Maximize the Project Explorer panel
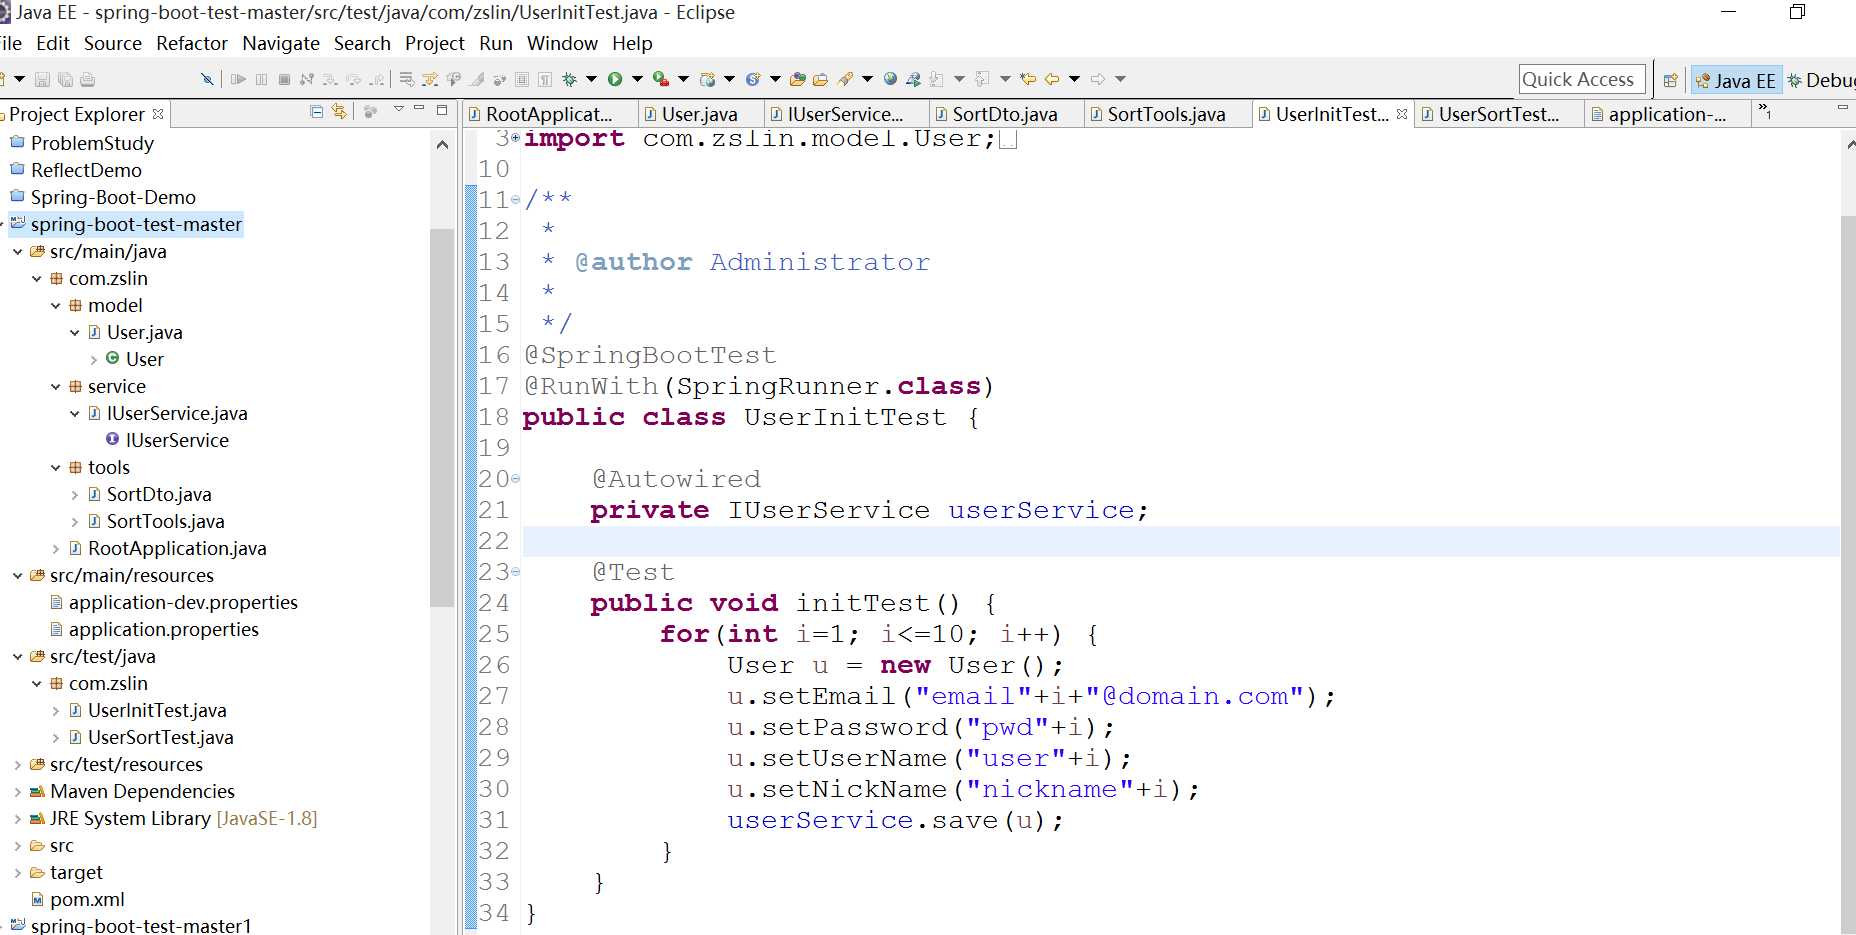1856x935 pixels. (442, 110)
